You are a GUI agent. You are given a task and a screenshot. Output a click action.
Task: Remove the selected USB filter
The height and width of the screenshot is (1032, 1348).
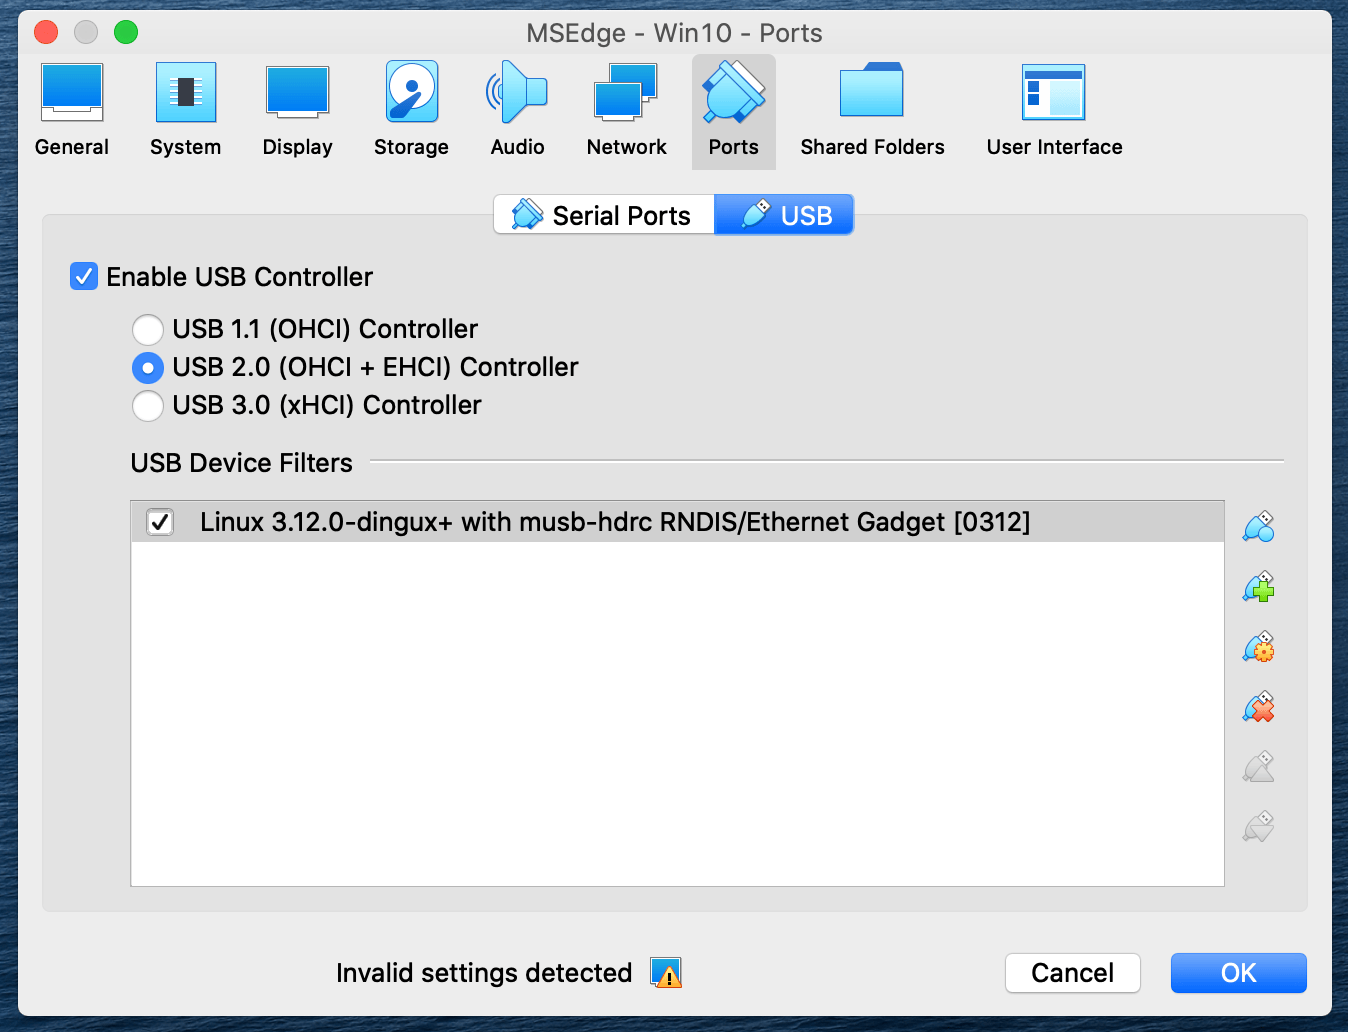coord(1259,707)
